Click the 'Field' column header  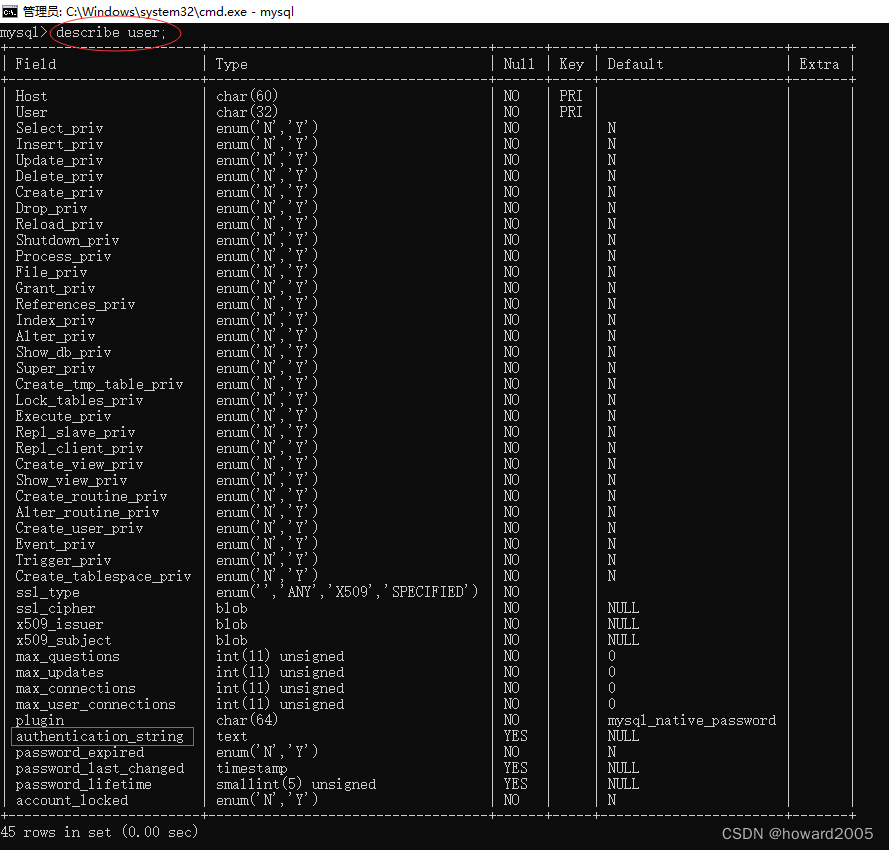[36, 64]
